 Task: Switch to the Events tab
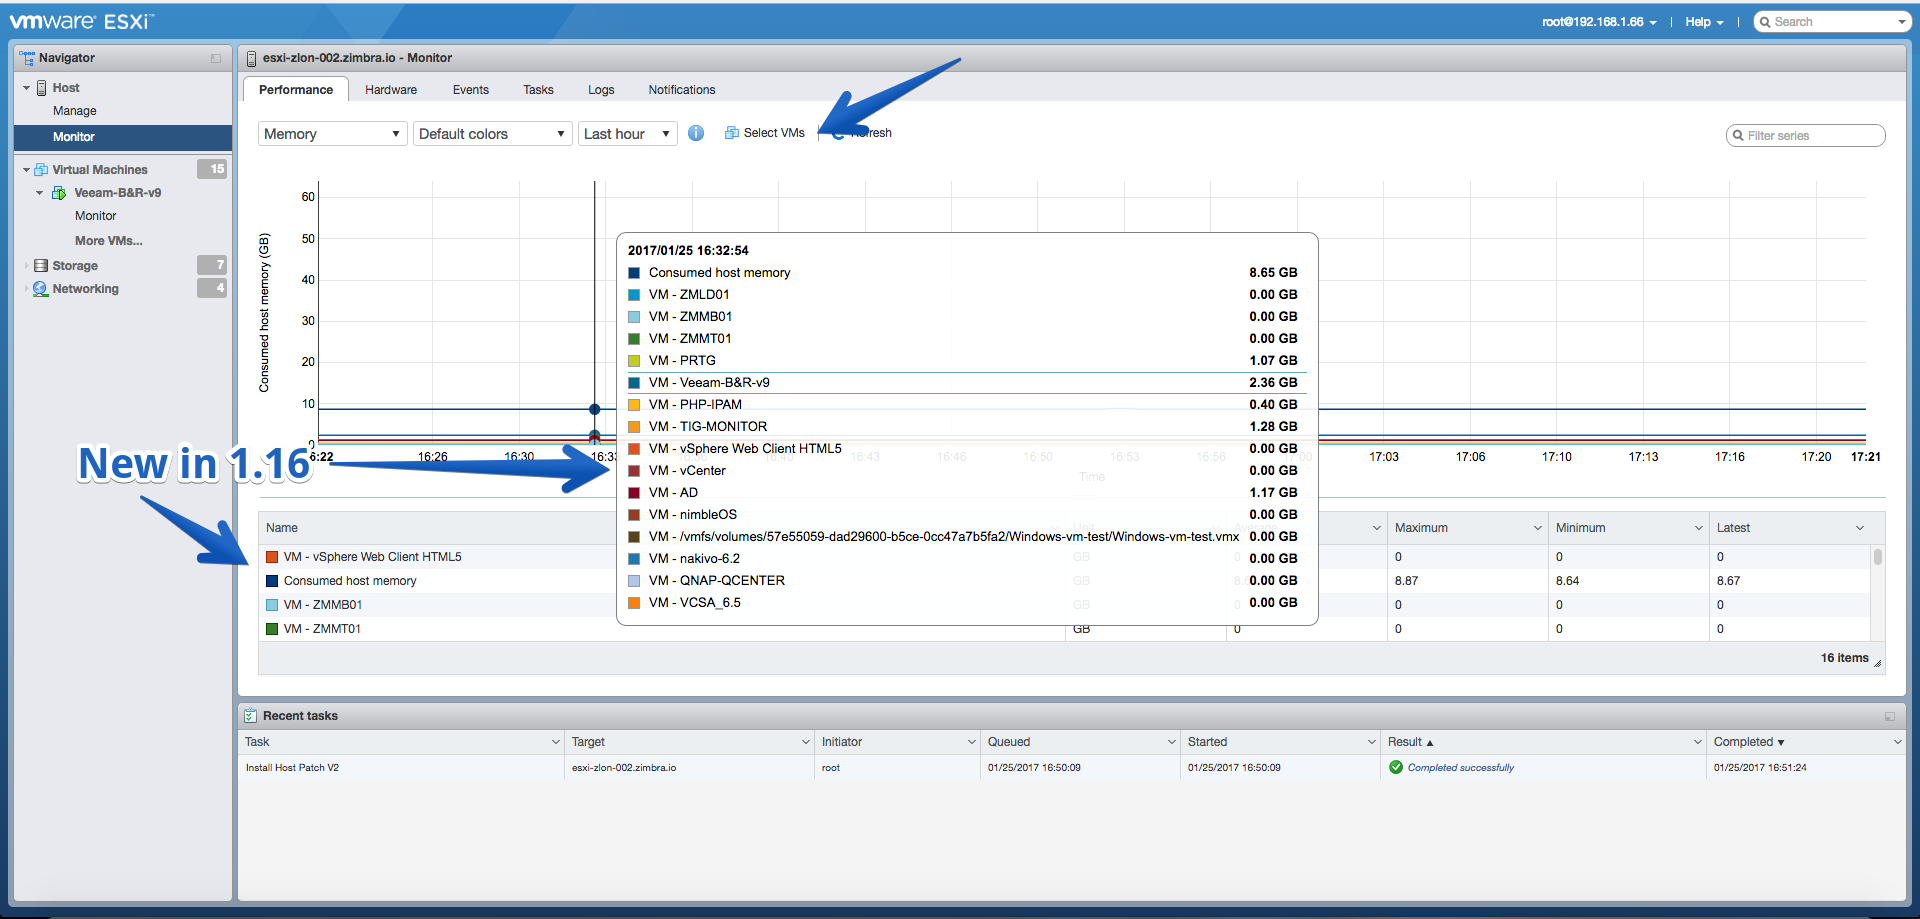(x=471, y=90)
